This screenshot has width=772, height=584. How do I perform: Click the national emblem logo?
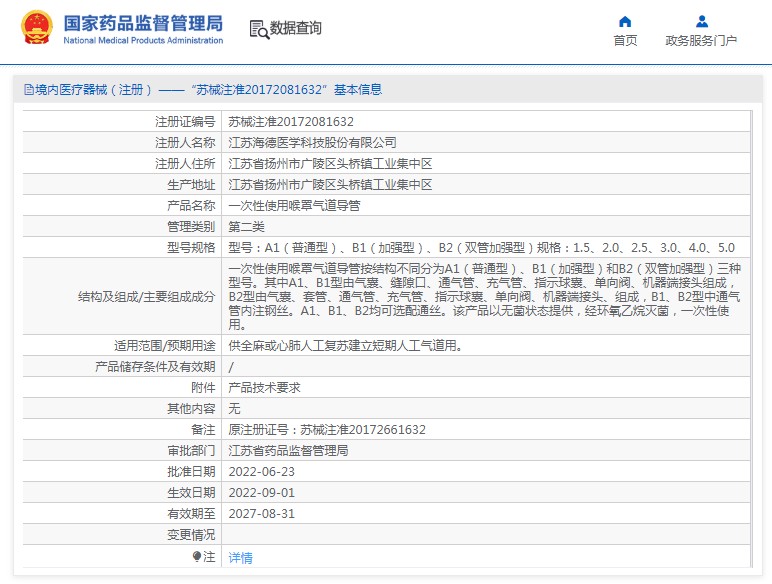pos(36,28)
